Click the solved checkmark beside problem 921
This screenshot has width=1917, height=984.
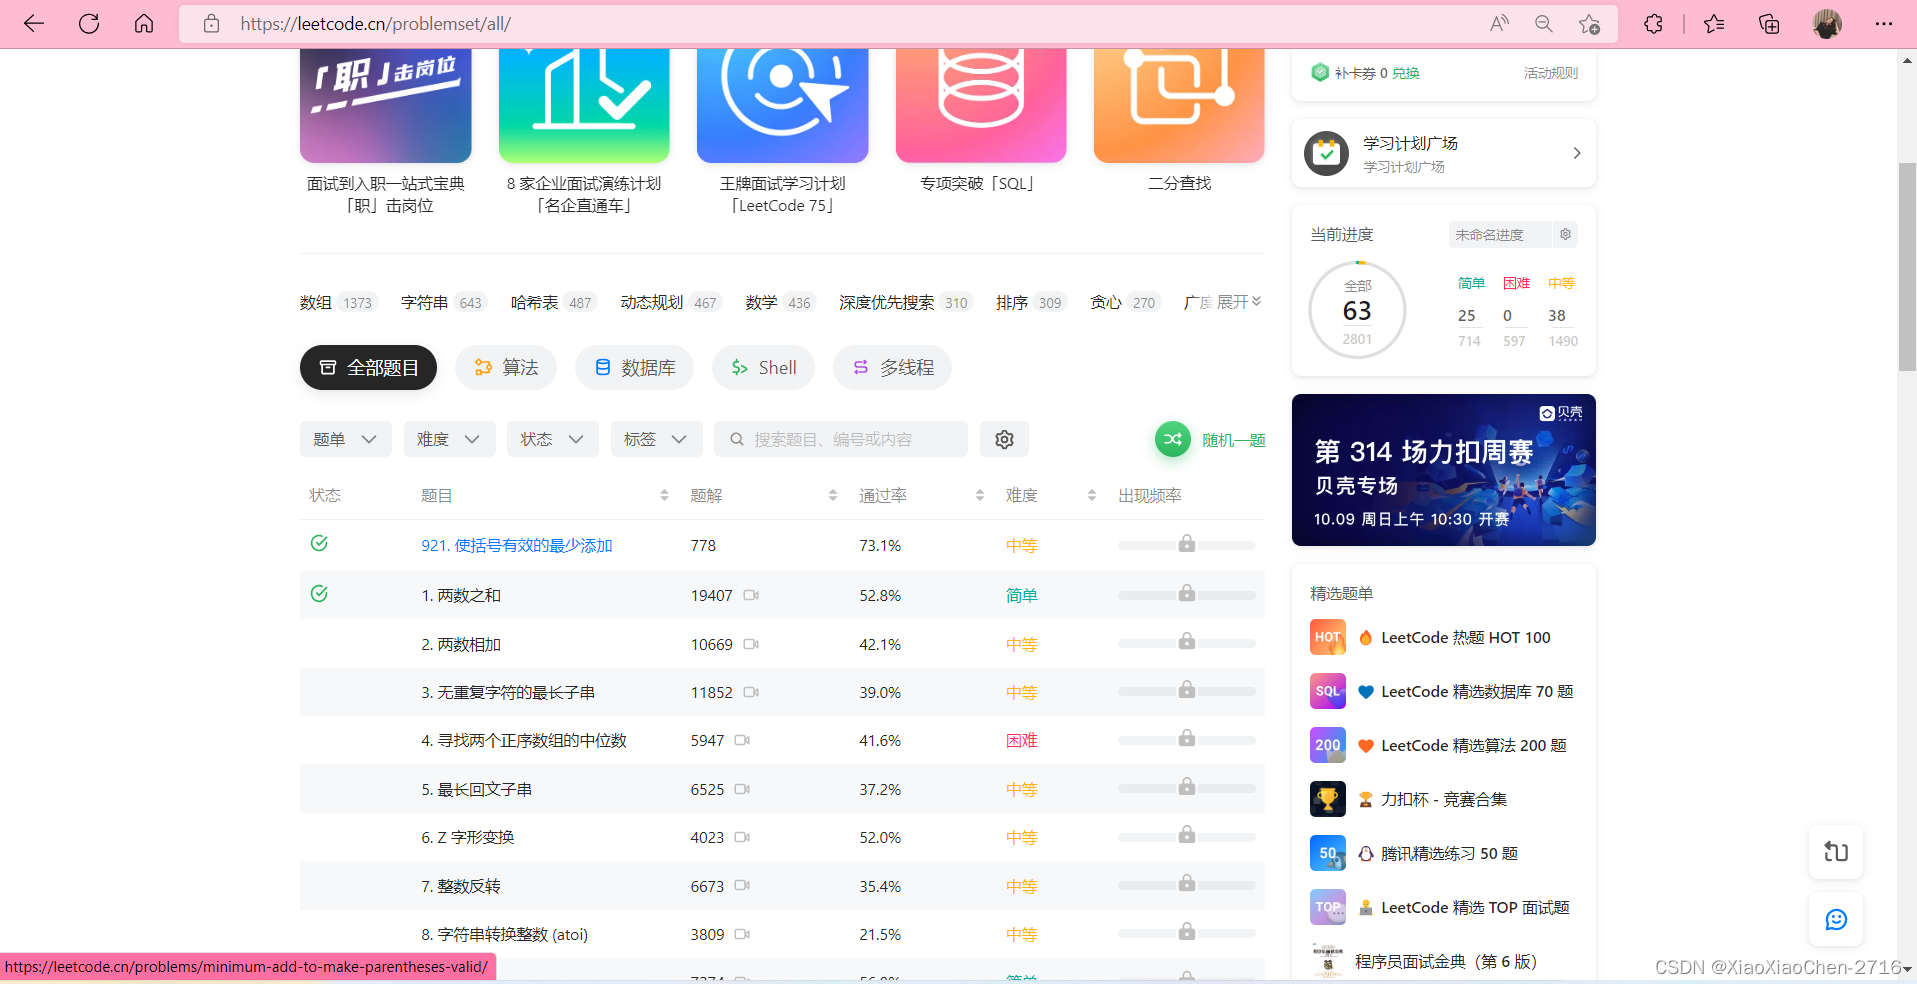(x=319, y=543)
